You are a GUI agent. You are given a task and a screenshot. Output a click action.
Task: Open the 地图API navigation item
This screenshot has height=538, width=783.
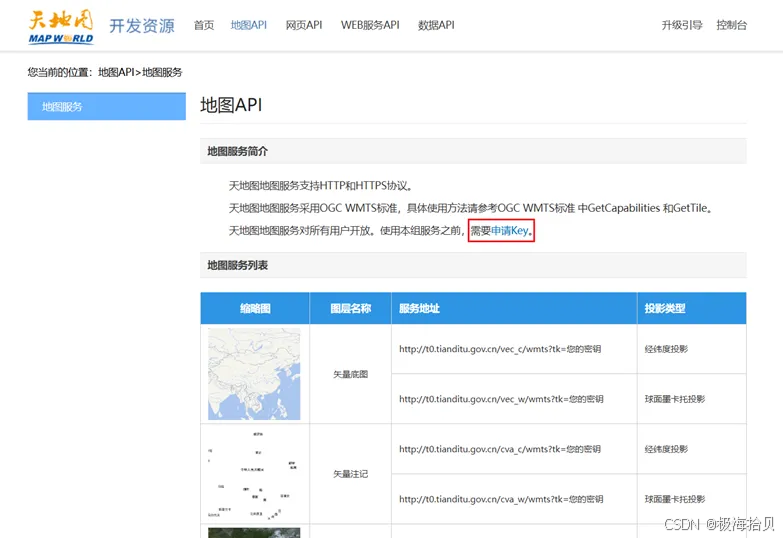[x=249, y=25]
